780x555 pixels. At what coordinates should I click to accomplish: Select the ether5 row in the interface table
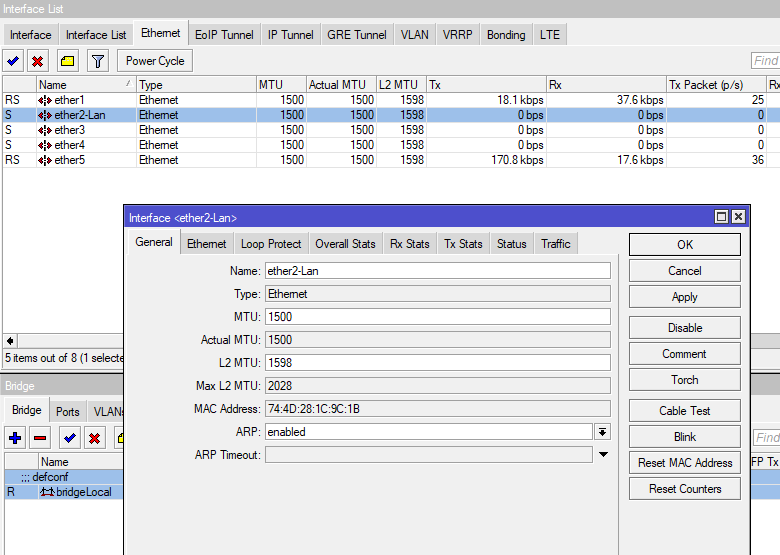click(x=70, y=160)
